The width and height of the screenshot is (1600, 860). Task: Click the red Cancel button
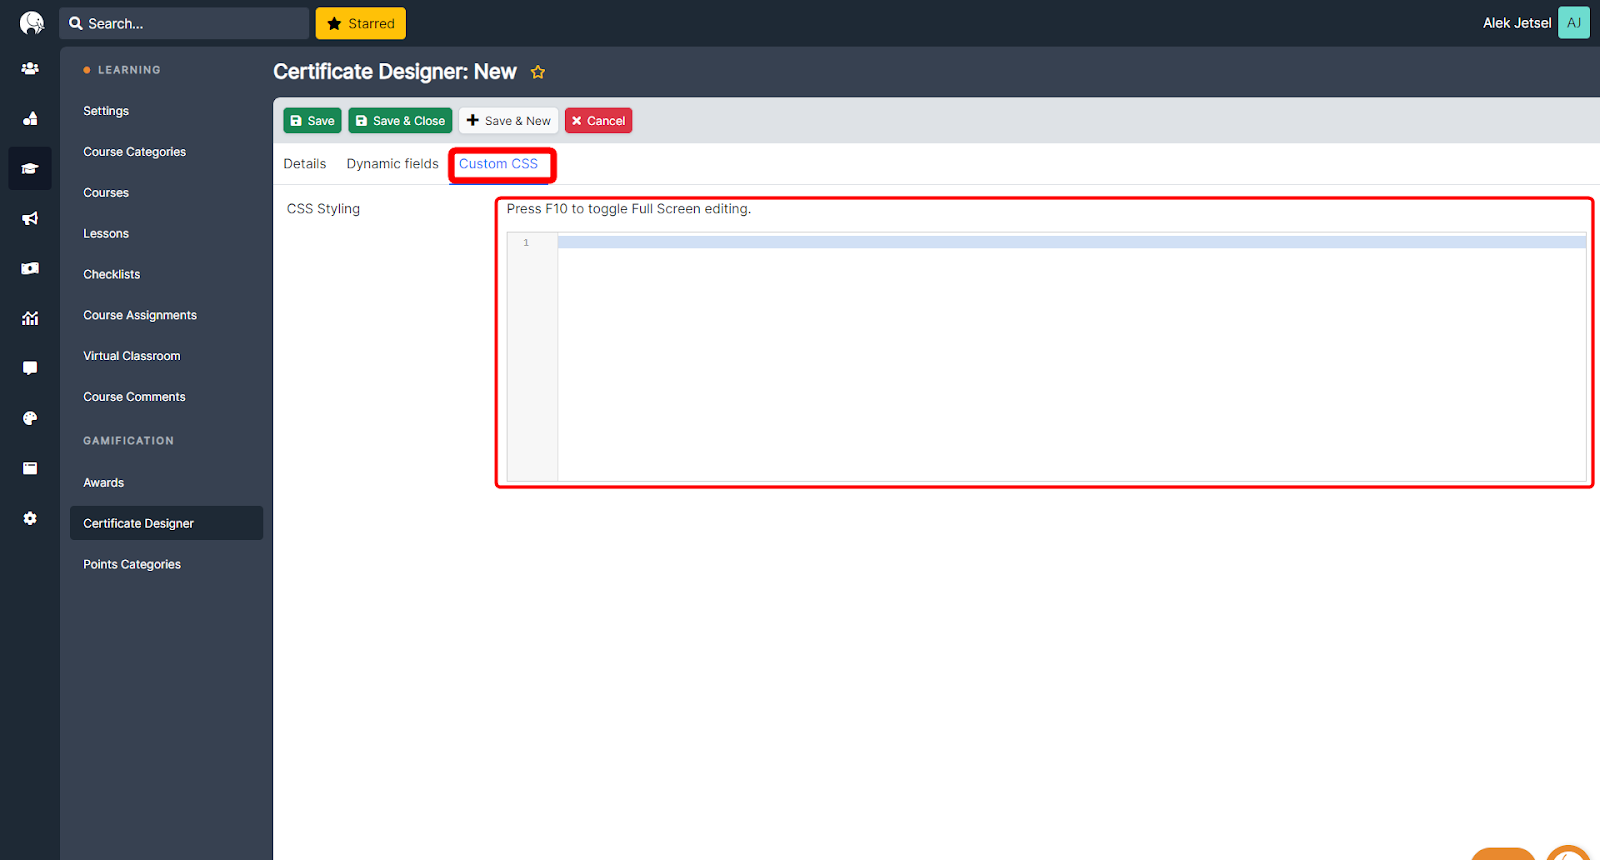(598, 121)
